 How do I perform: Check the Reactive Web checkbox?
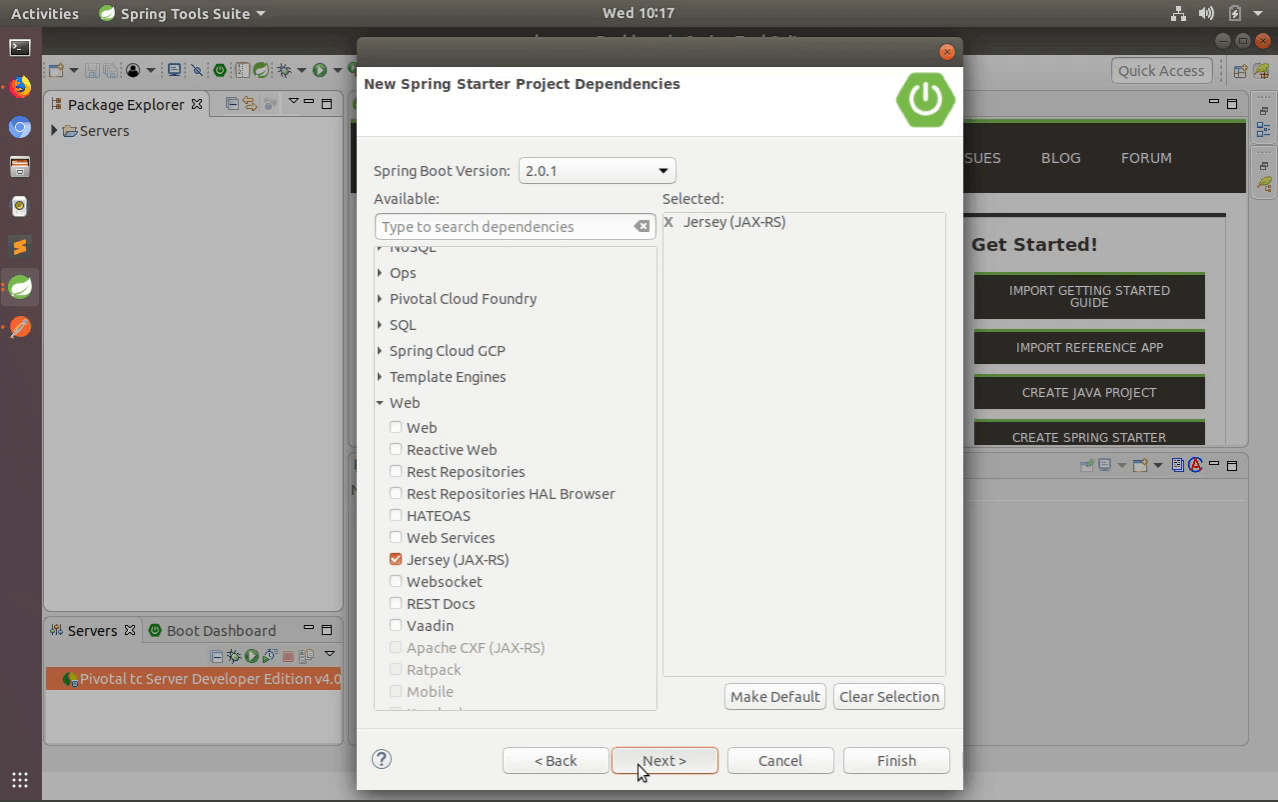click(x=396, y=449)
